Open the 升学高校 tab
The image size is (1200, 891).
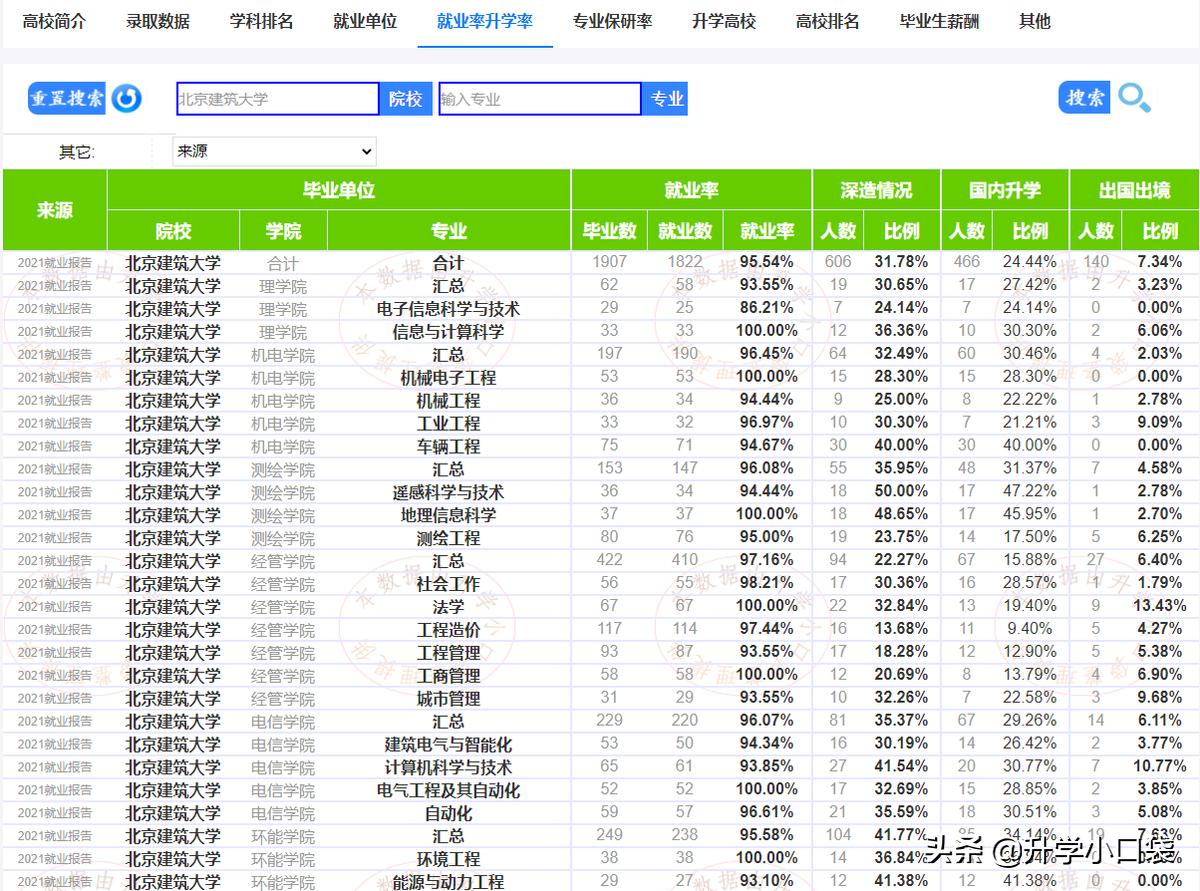[x=724, y=20]
